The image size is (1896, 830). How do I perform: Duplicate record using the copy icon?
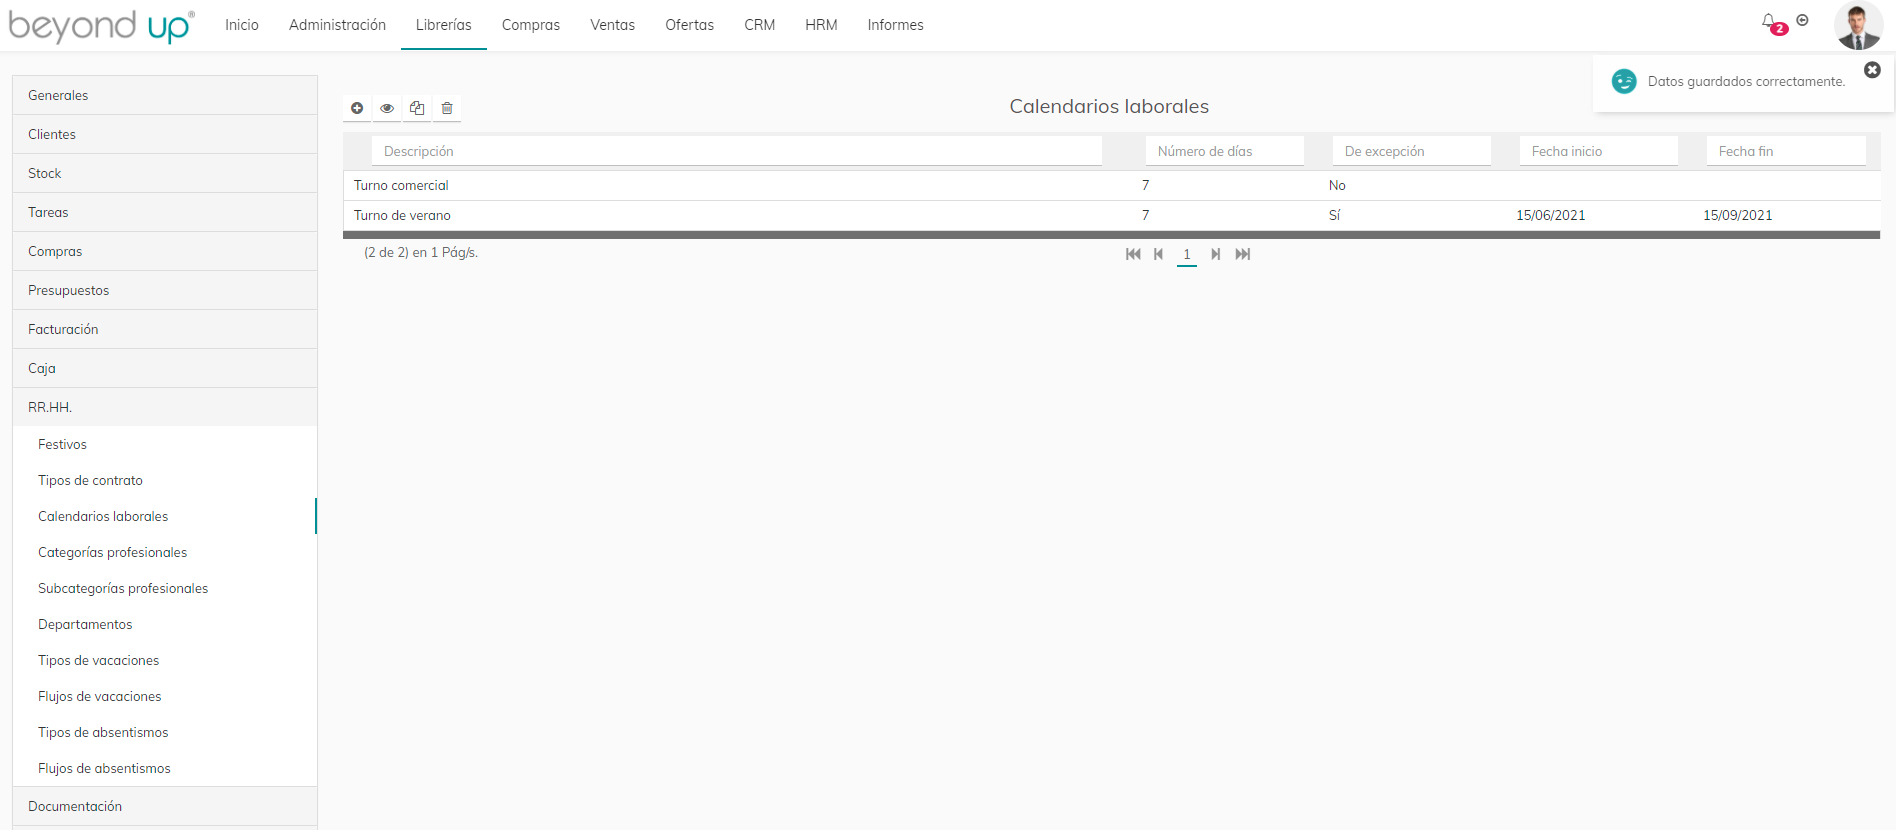click(x=417, y=108)
